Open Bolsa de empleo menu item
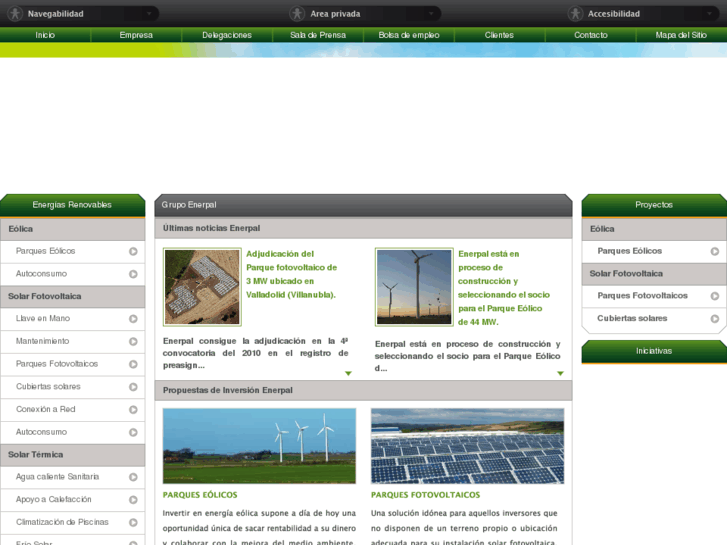Screen dimensions: 727x545 408,35
